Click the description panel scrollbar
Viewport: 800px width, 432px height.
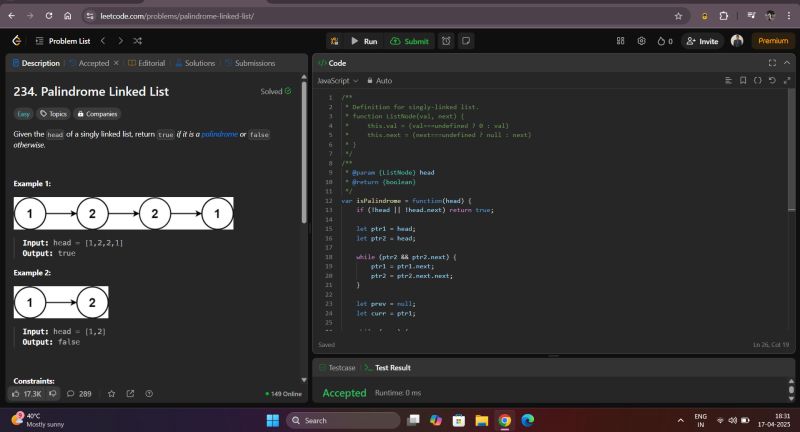click(304, 152)
